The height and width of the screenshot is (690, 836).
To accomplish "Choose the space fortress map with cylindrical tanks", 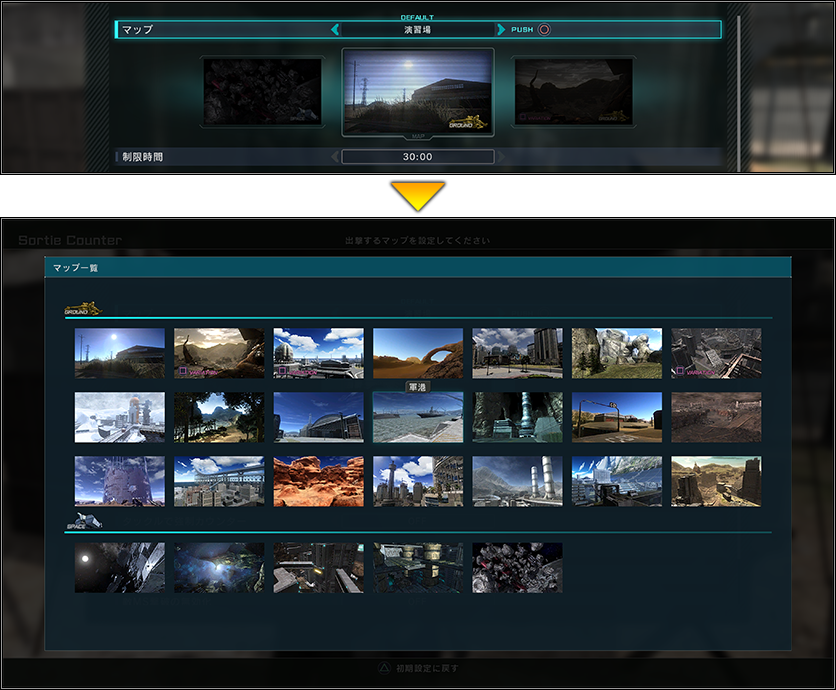I will pyautogui.click(x=418, y=567).
